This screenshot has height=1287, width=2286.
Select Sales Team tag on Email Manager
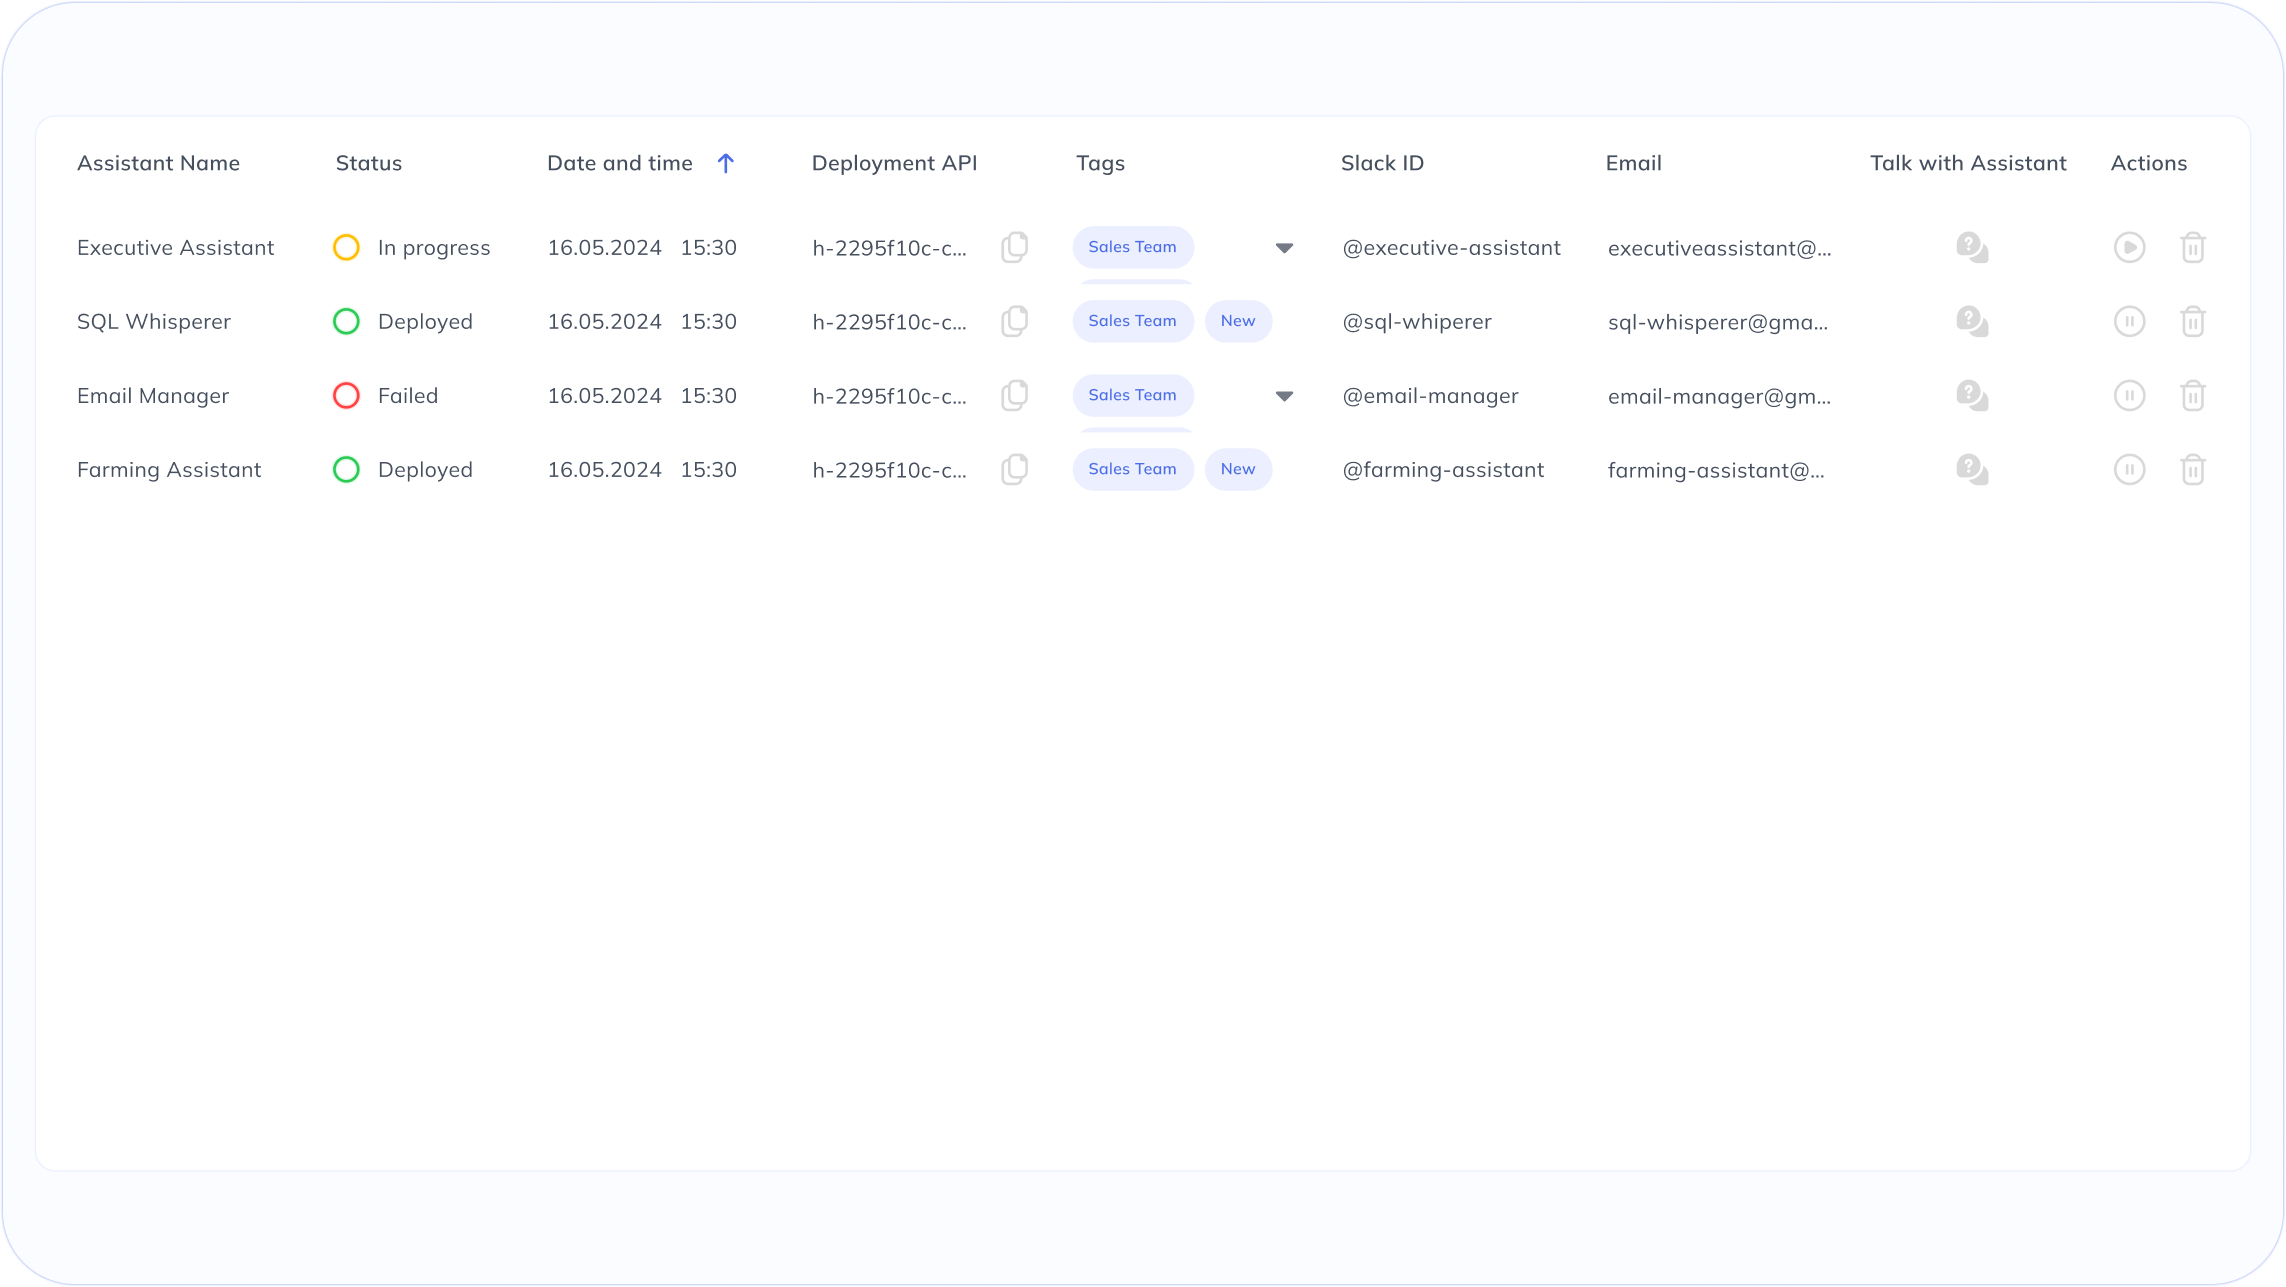(1133, 395)
